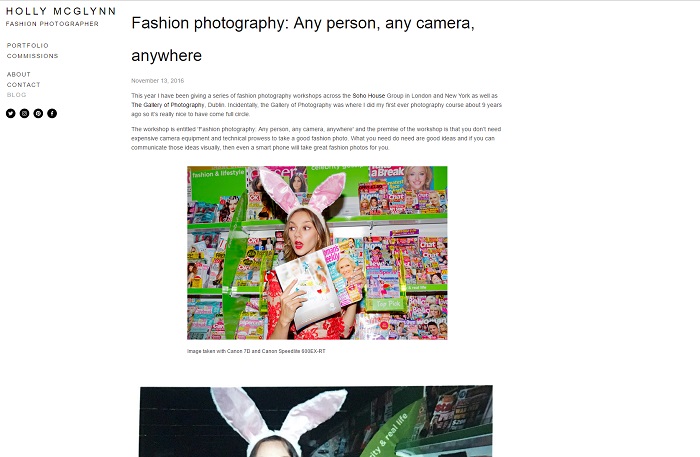Open the blog post title heading

click(303, 39)
